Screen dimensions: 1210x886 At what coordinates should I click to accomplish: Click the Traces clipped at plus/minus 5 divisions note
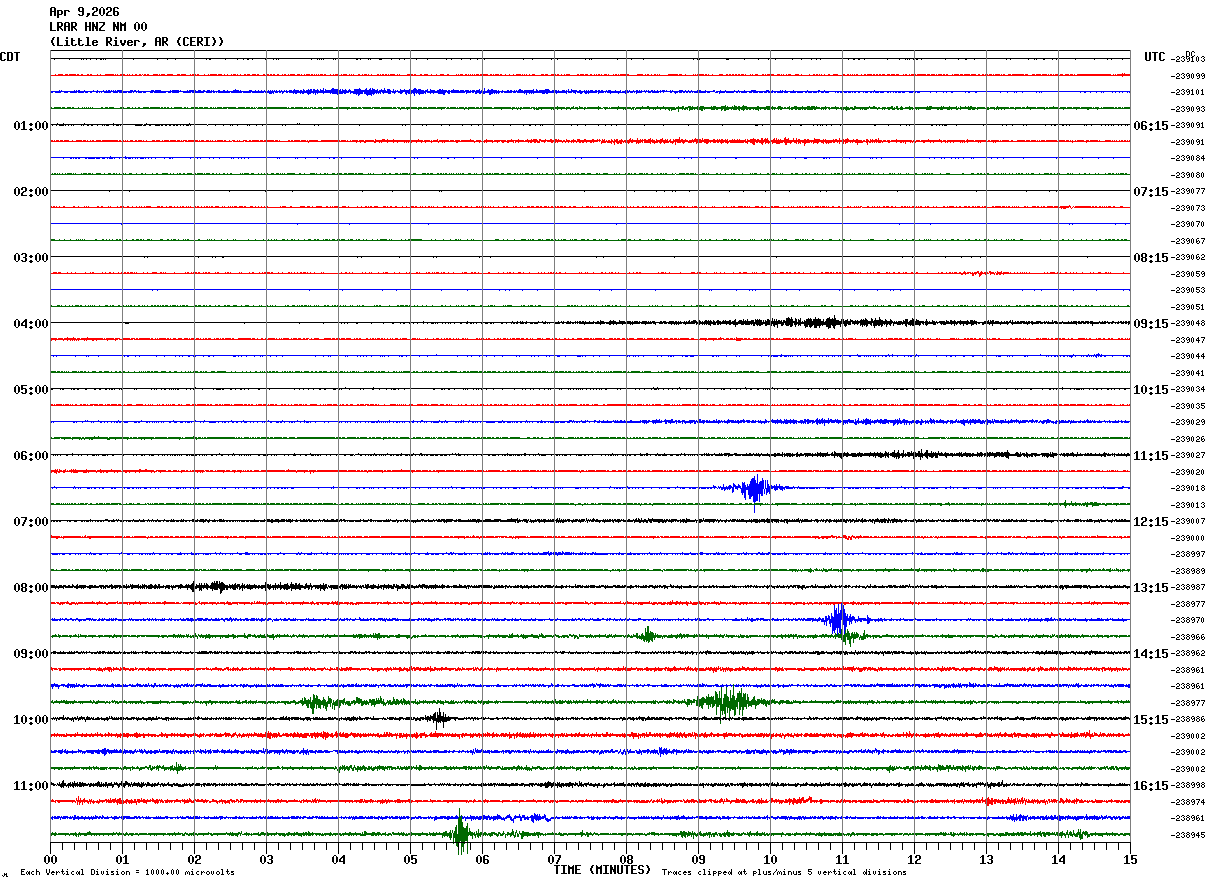(784, 873)
